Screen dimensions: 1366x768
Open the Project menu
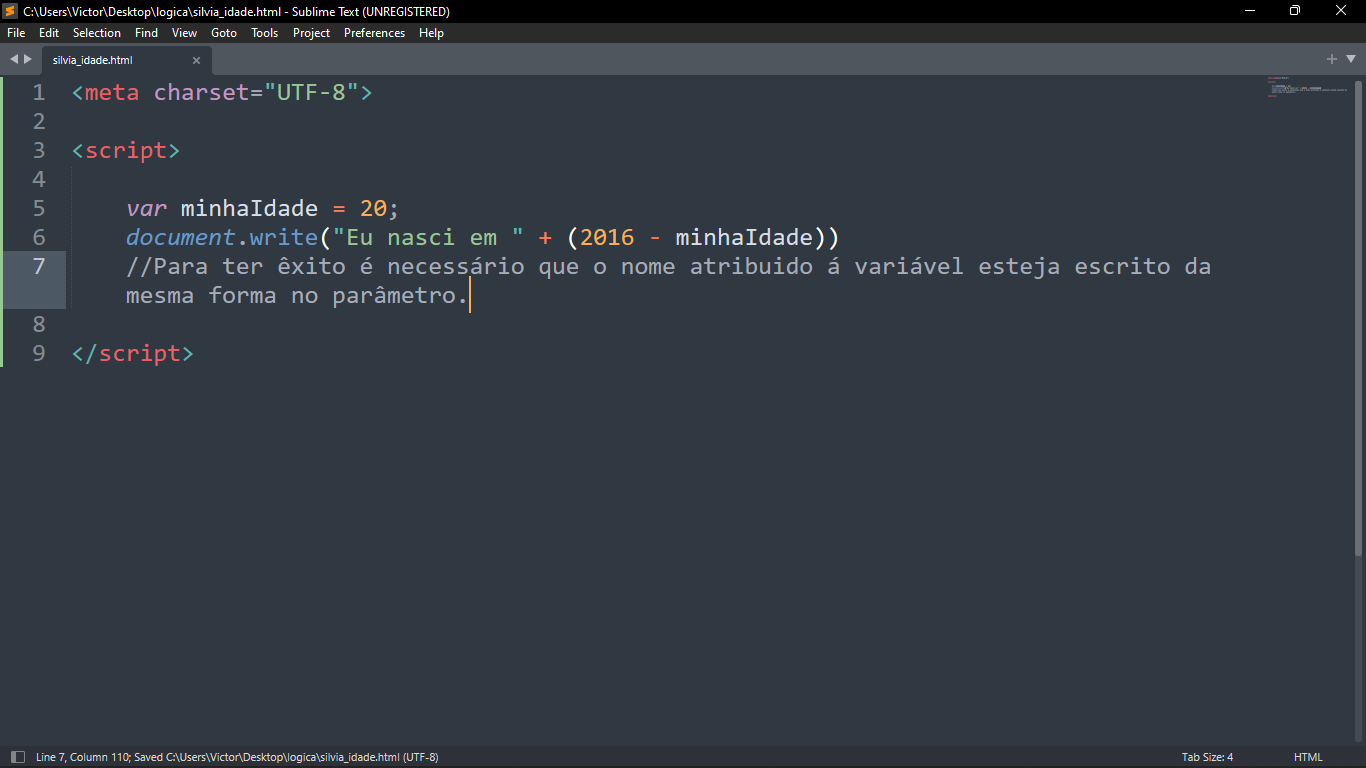(311, 33)
